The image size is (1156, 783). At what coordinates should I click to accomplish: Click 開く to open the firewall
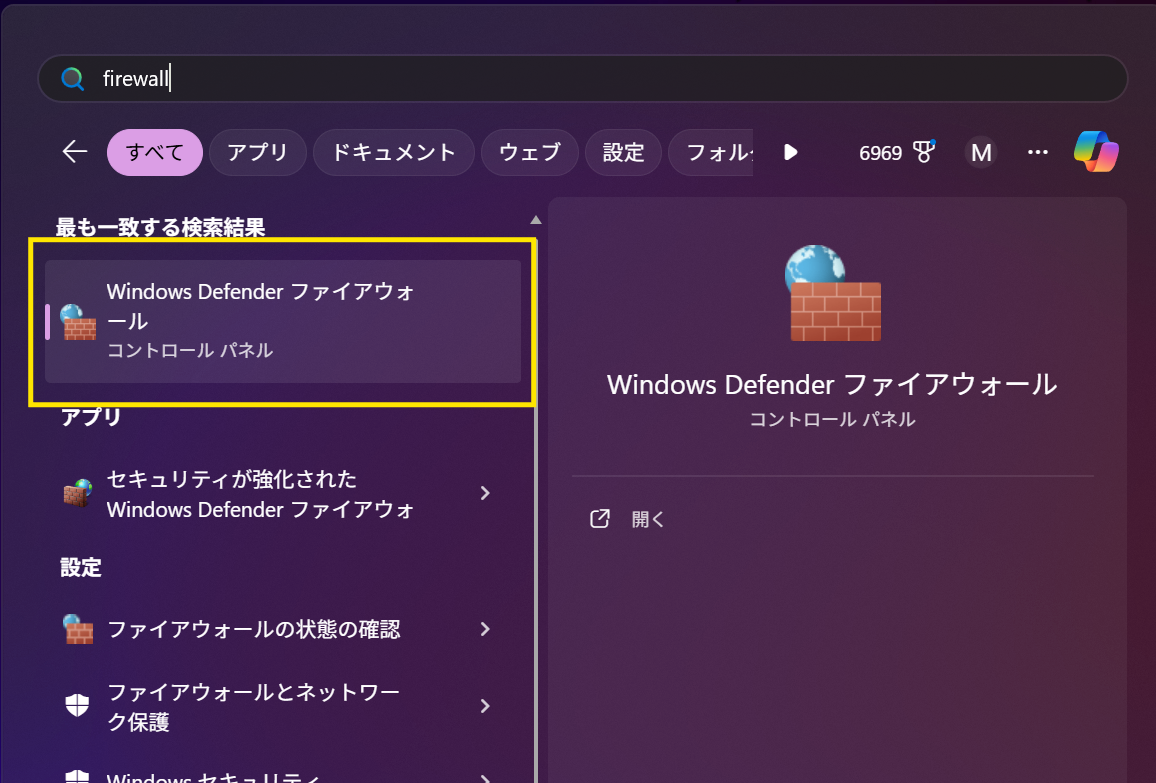[x=648, y=519]
